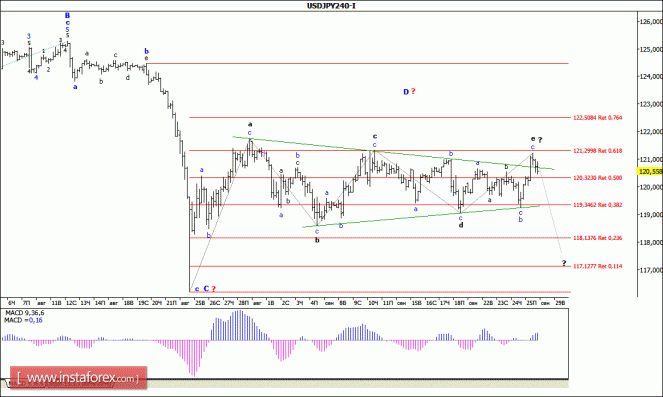663x397 pixels.
Task: Click the blue C wave label at bottom
Action: click(206, 289)
